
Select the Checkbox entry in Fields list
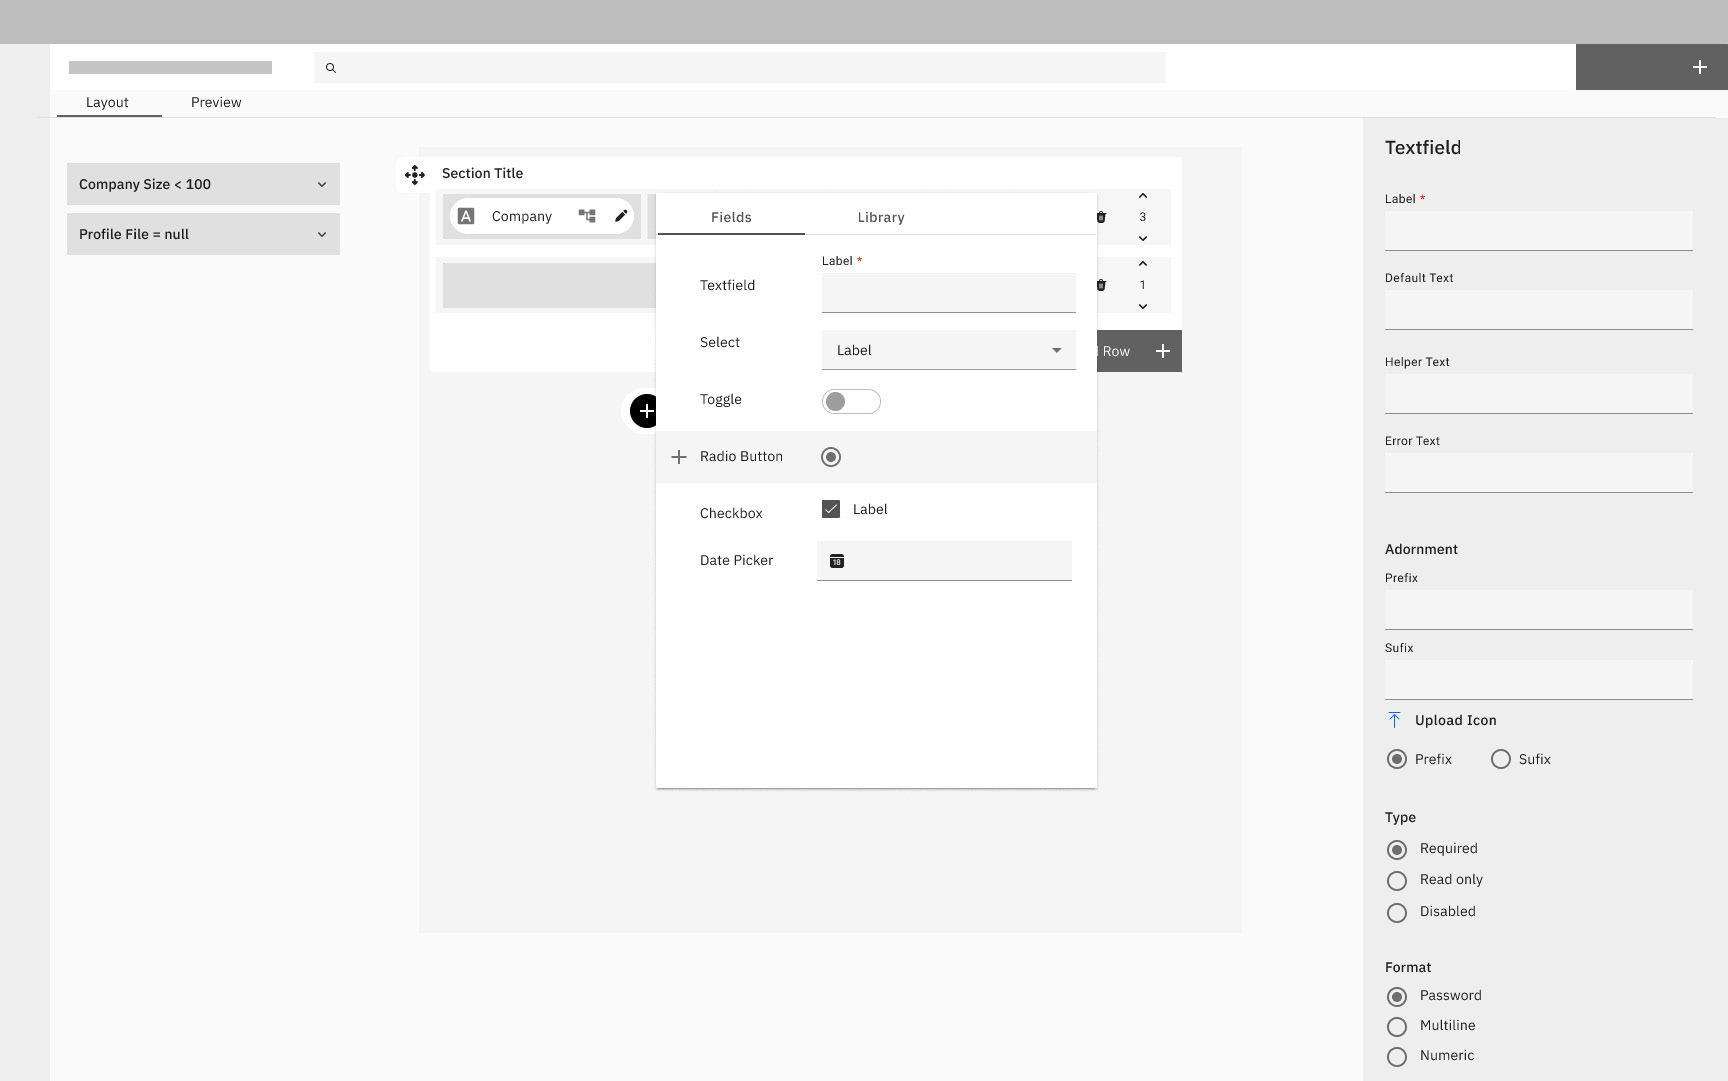coord(731,513)
